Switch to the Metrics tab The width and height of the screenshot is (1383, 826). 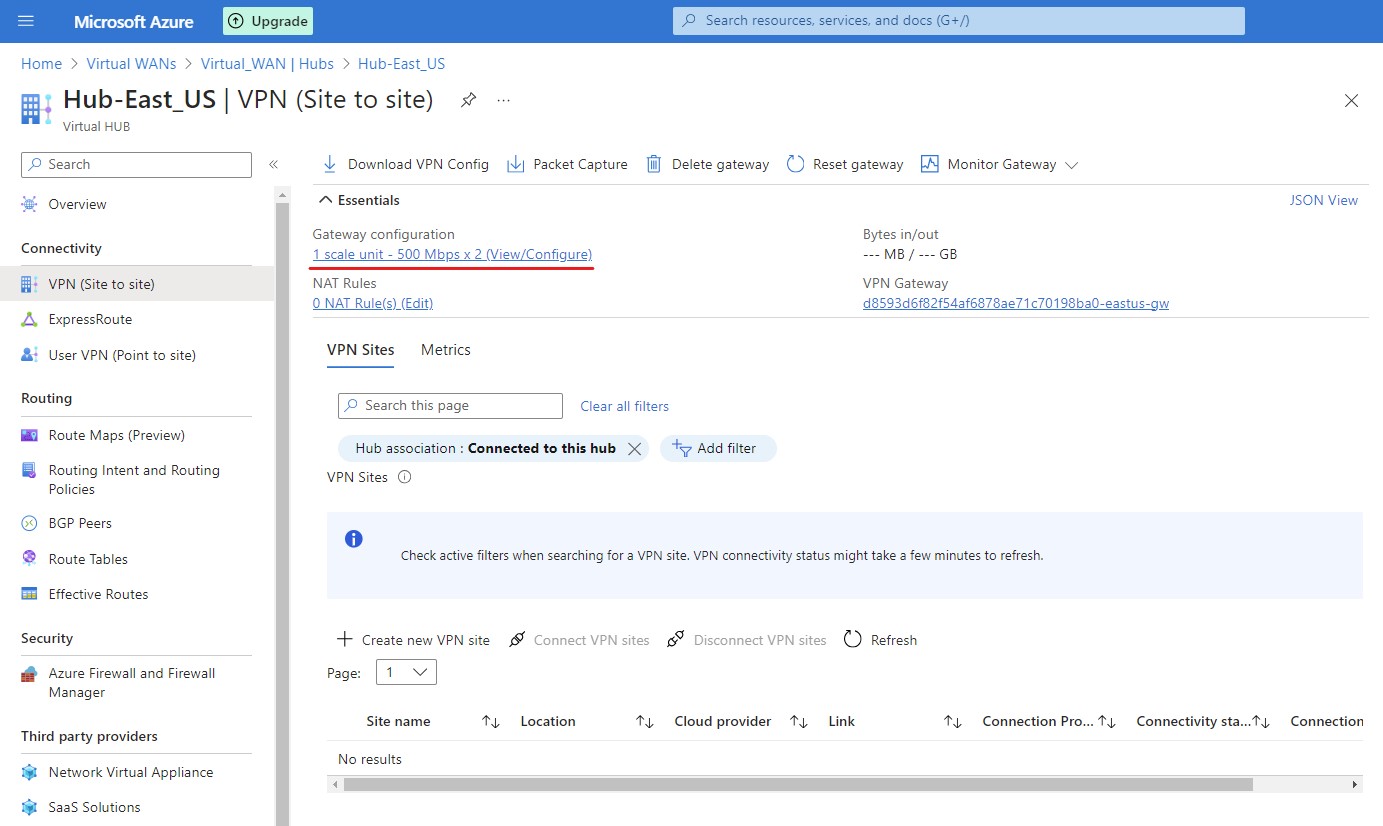click(445, 350)
